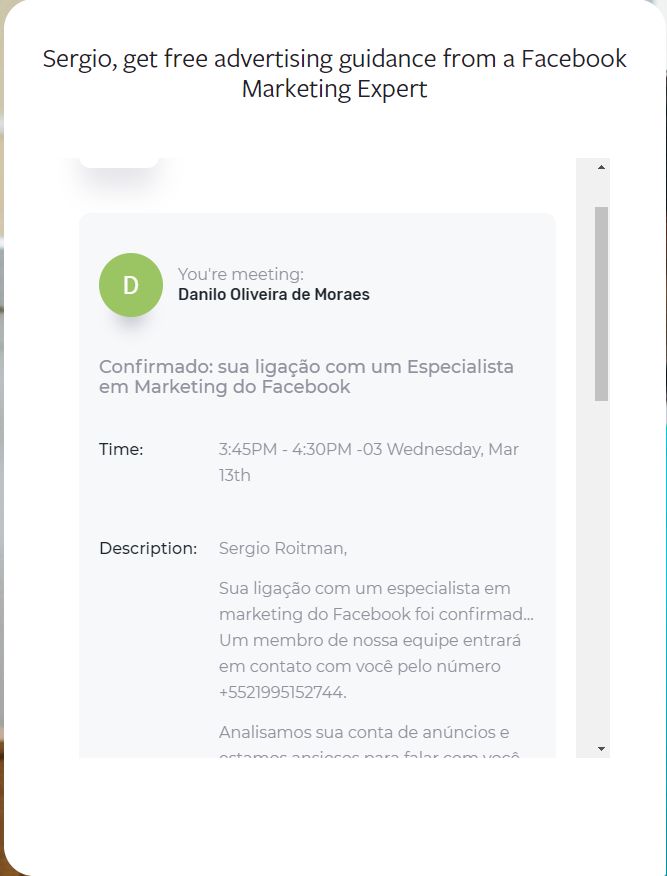This screenshot has width=667, height=876.
Task: Click the partially visible white card at top
Action: tap(119, 162)
